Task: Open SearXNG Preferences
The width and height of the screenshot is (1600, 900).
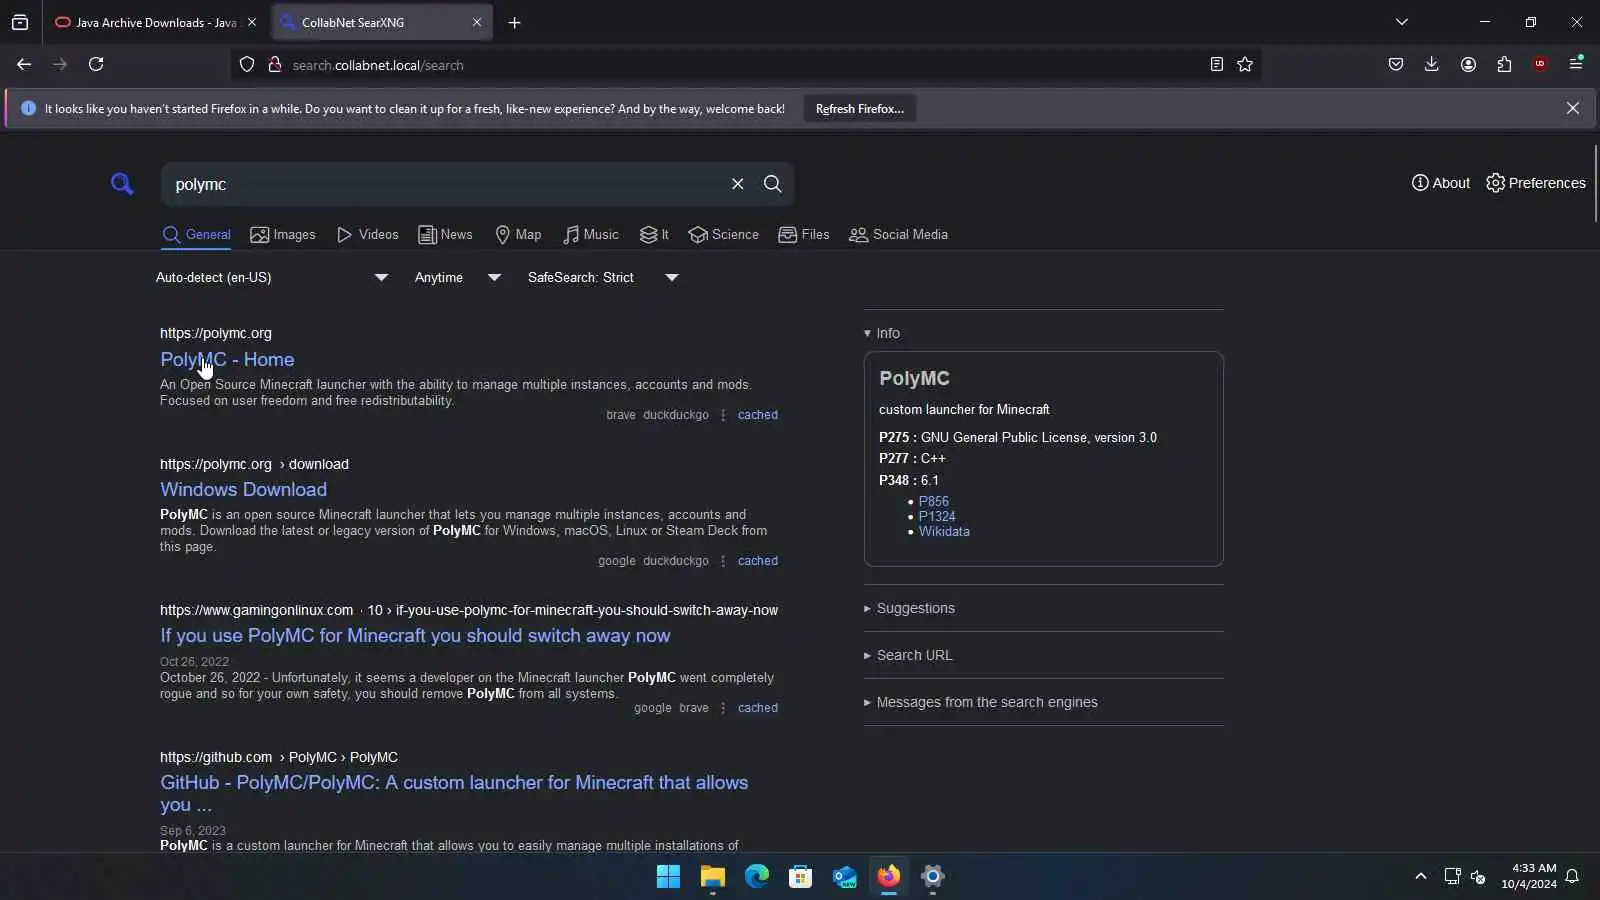Action: click(1536, 183)
